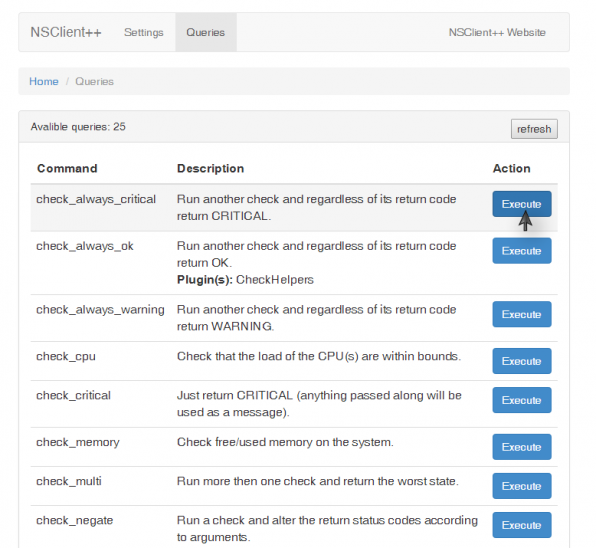Click the refresh button
596x548 pixels.
click(x=534, y=129)
